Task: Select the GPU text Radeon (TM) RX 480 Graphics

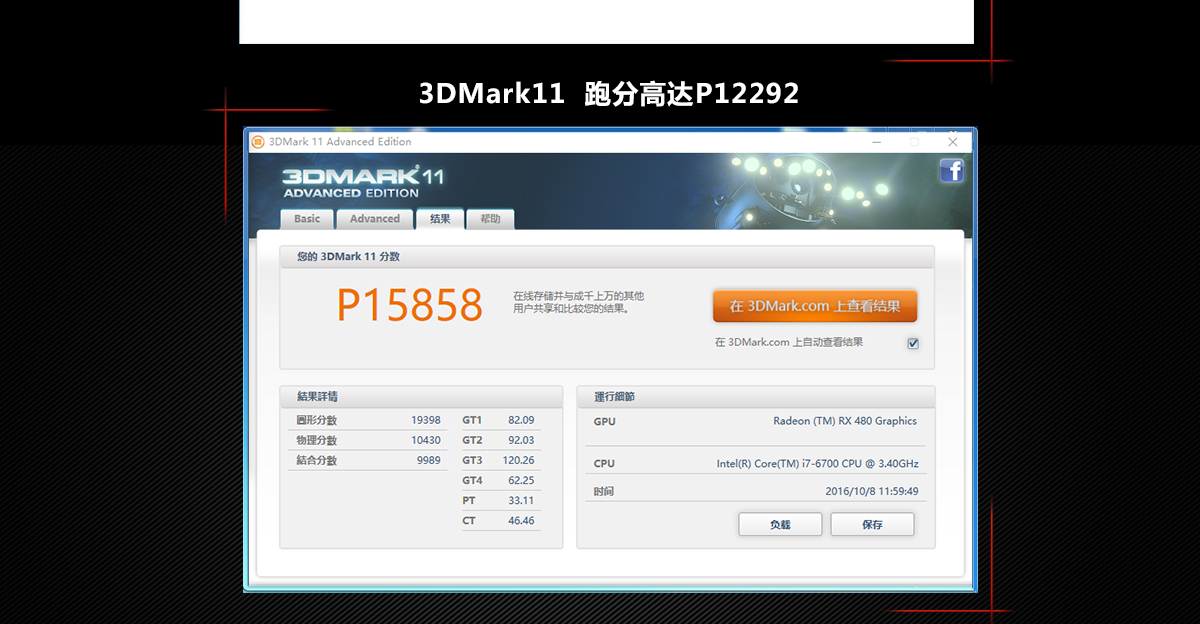Action: point(845,421)
